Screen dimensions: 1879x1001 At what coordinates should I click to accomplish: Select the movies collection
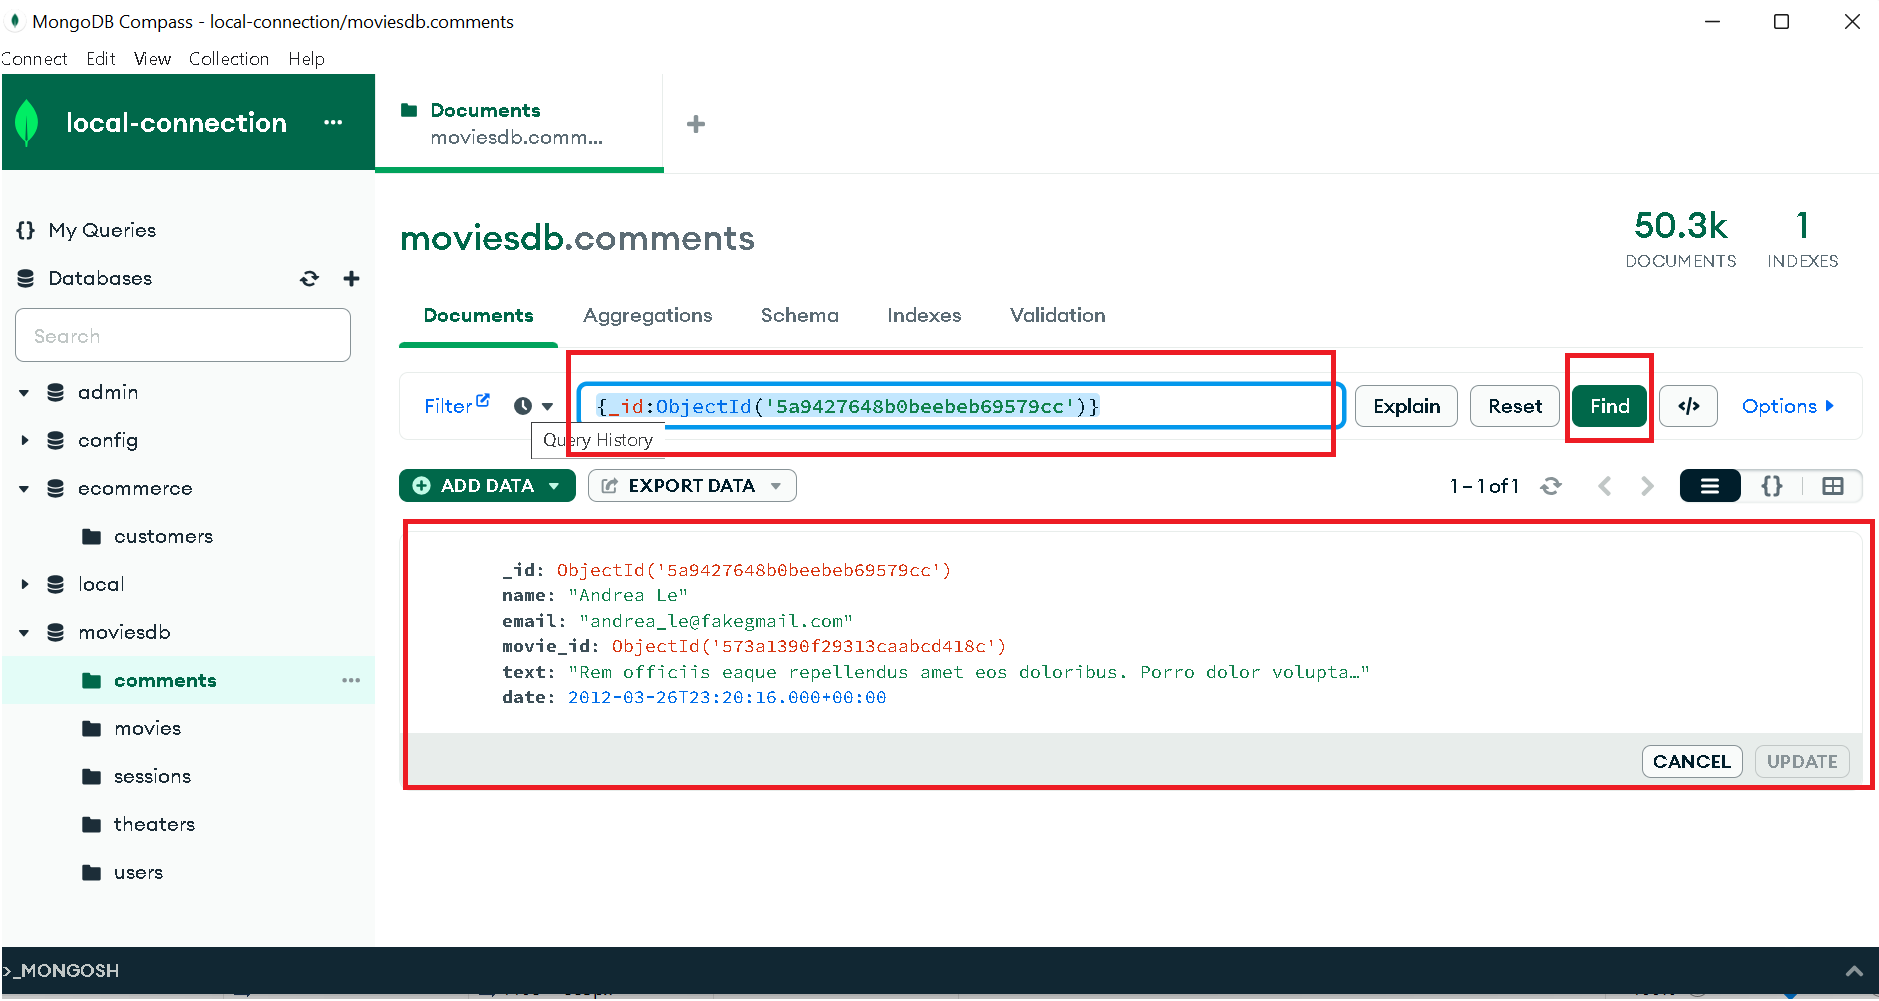pos(148,728)
